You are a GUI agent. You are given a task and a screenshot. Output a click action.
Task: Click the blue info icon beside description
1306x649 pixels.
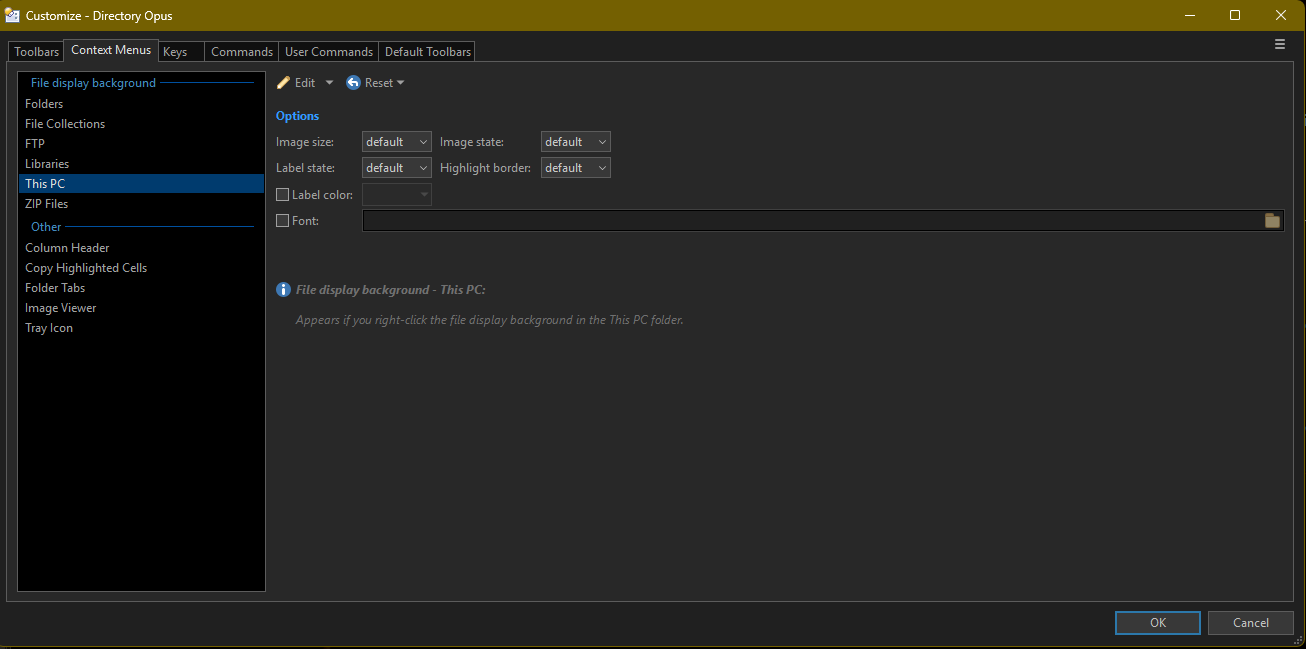284,290
